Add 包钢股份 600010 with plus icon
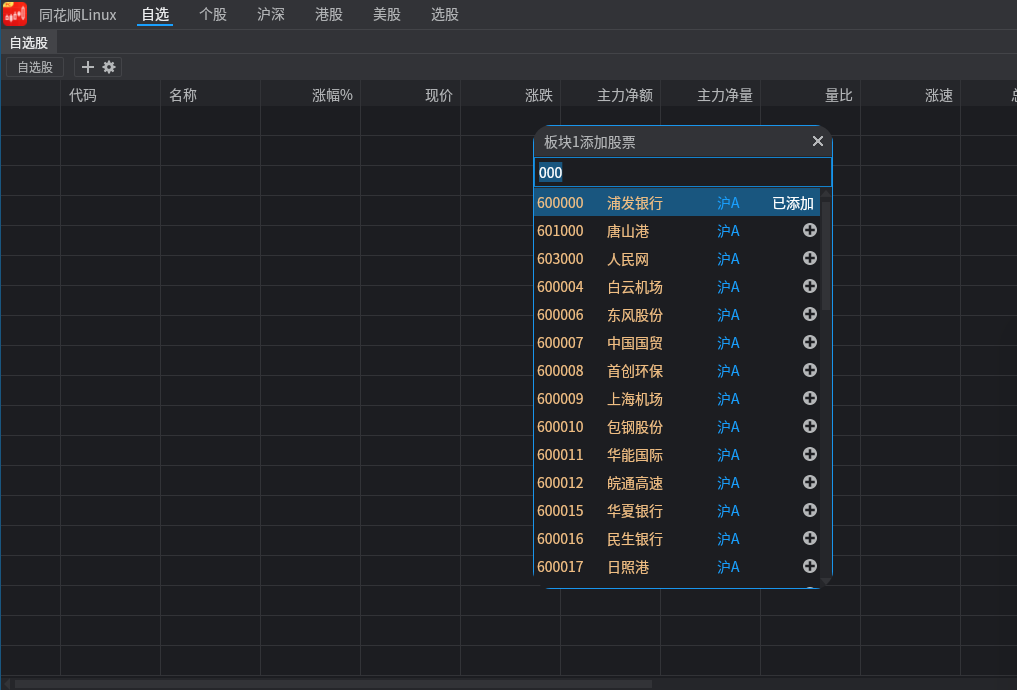The height and width of the screenshot is (690, 1017). [809, 426]
